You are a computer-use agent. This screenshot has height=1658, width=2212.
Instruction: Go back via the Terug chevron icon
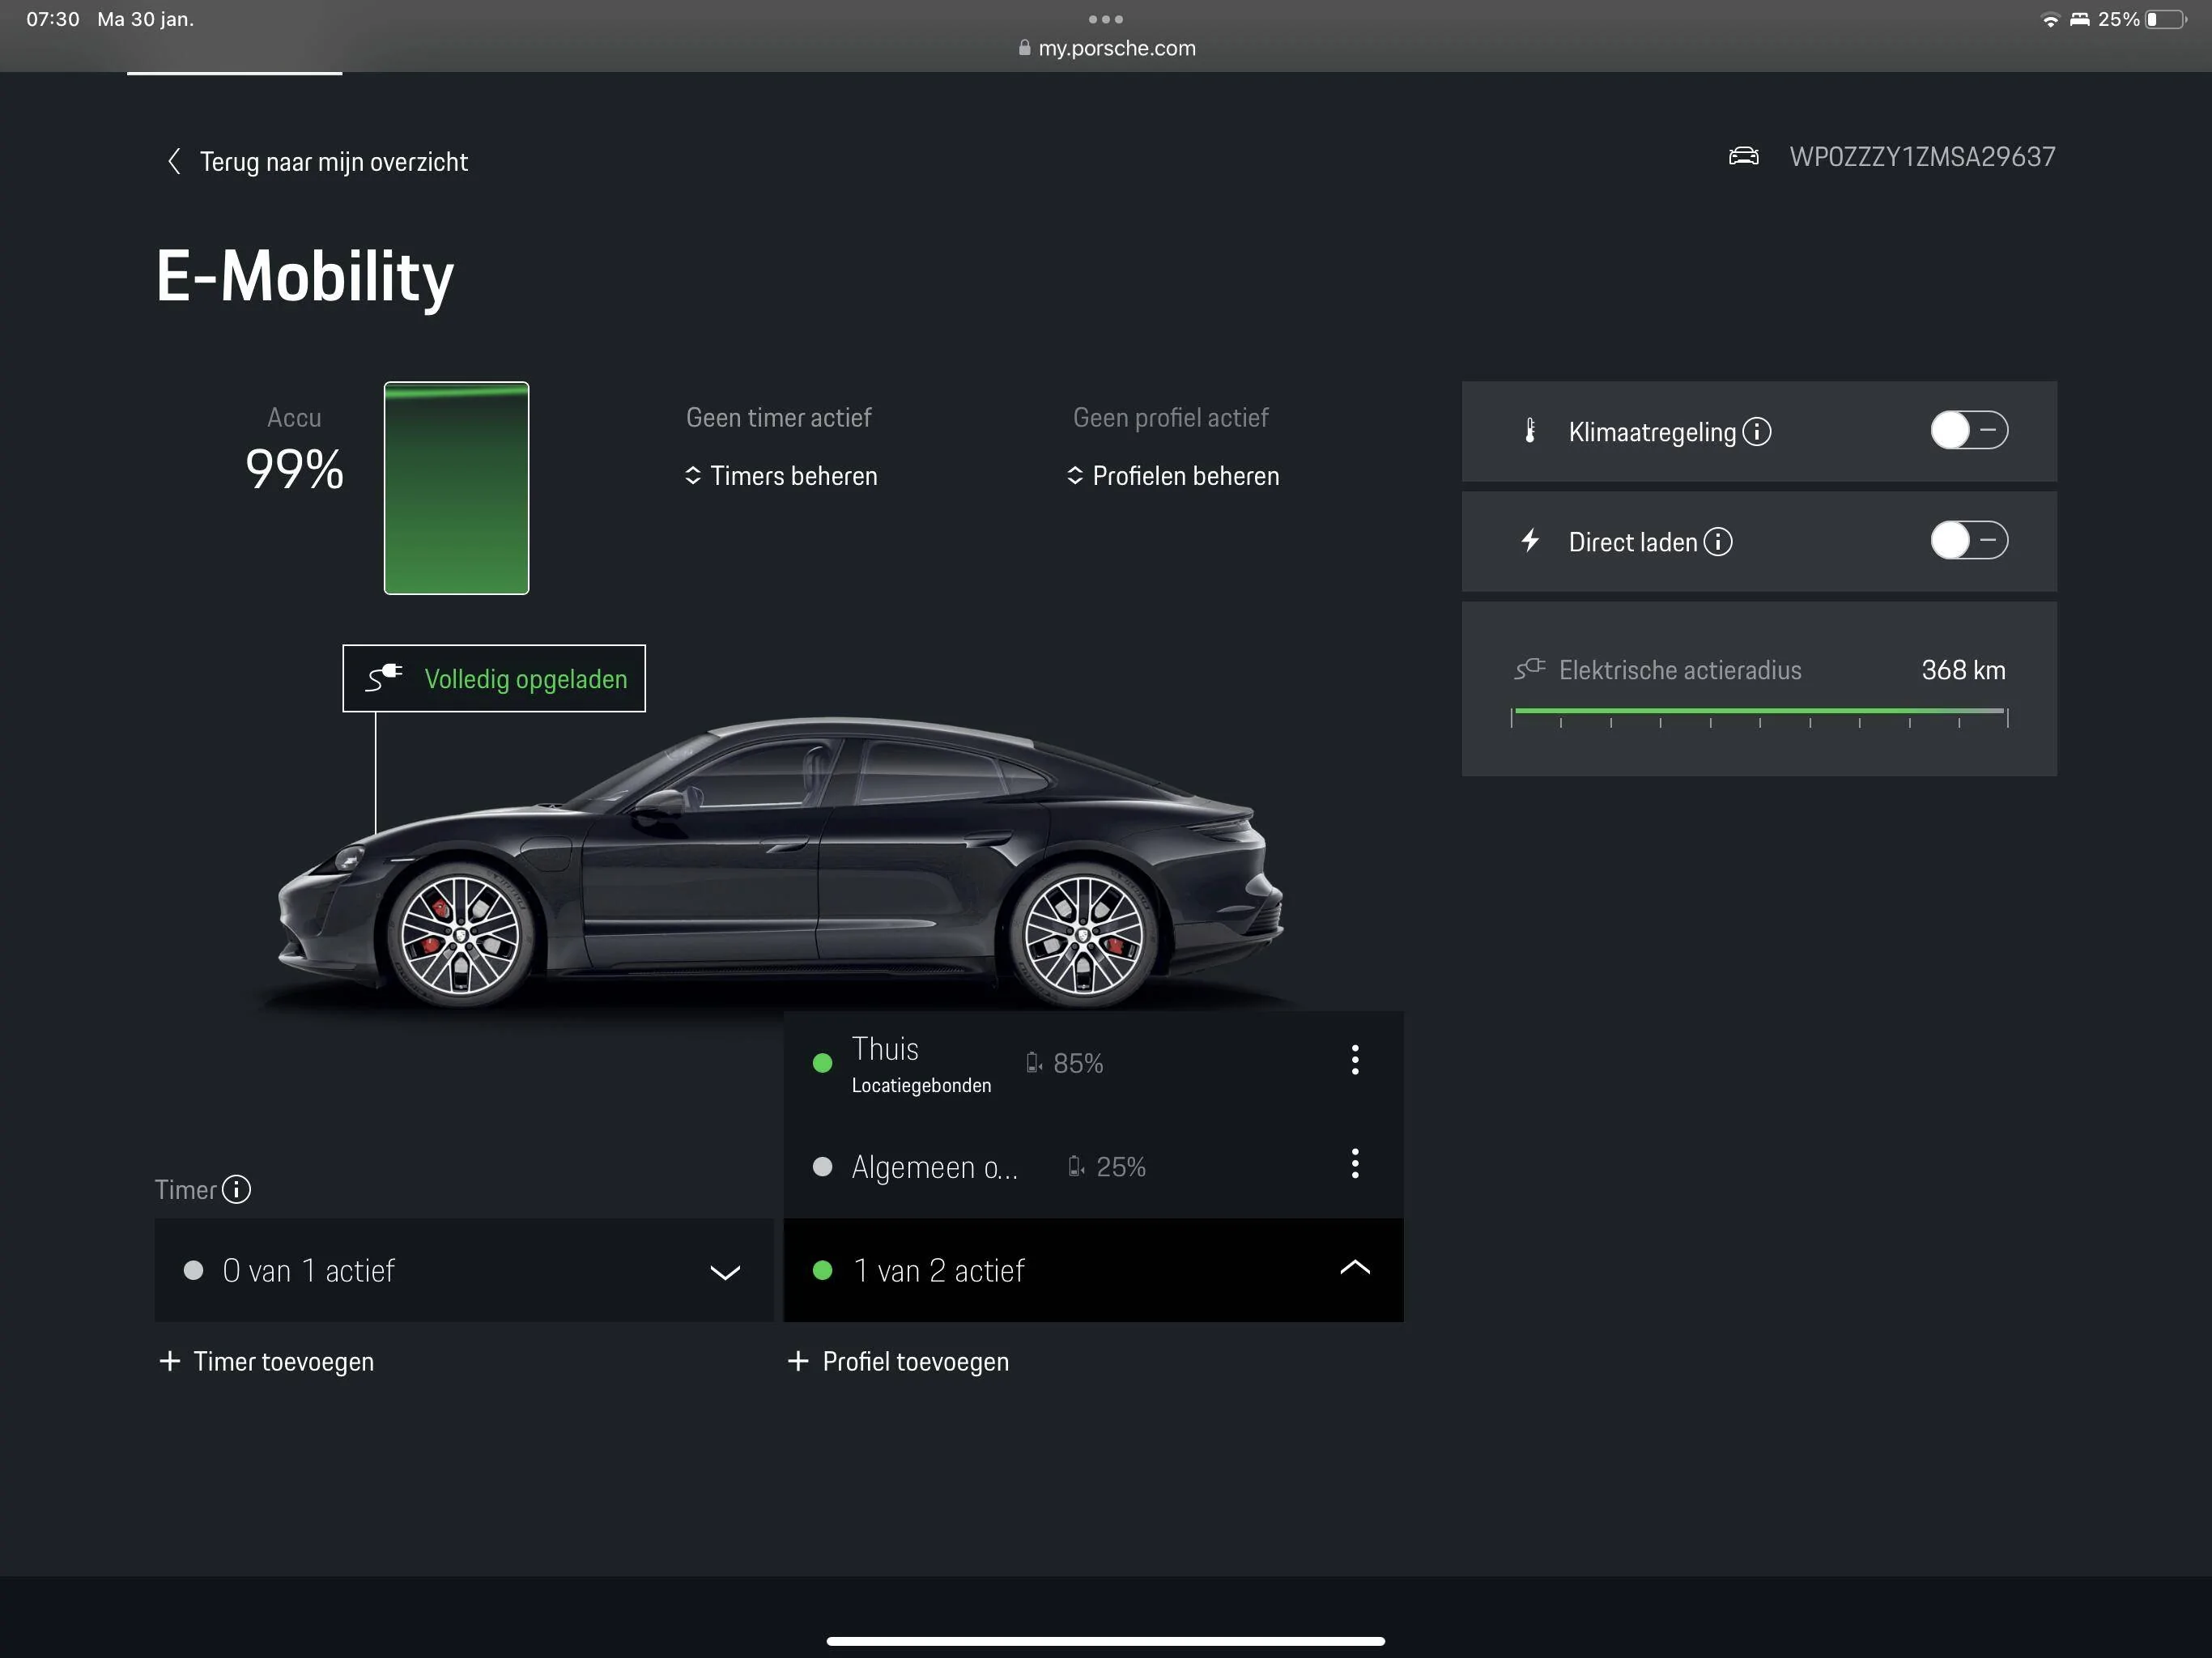click(174, 161)
